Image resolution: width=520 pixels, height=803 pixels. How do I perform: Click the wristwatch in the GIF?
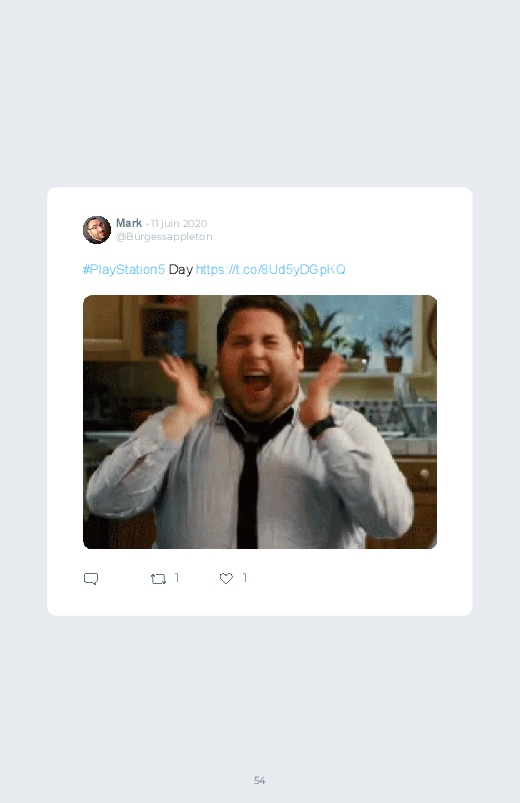322,426
